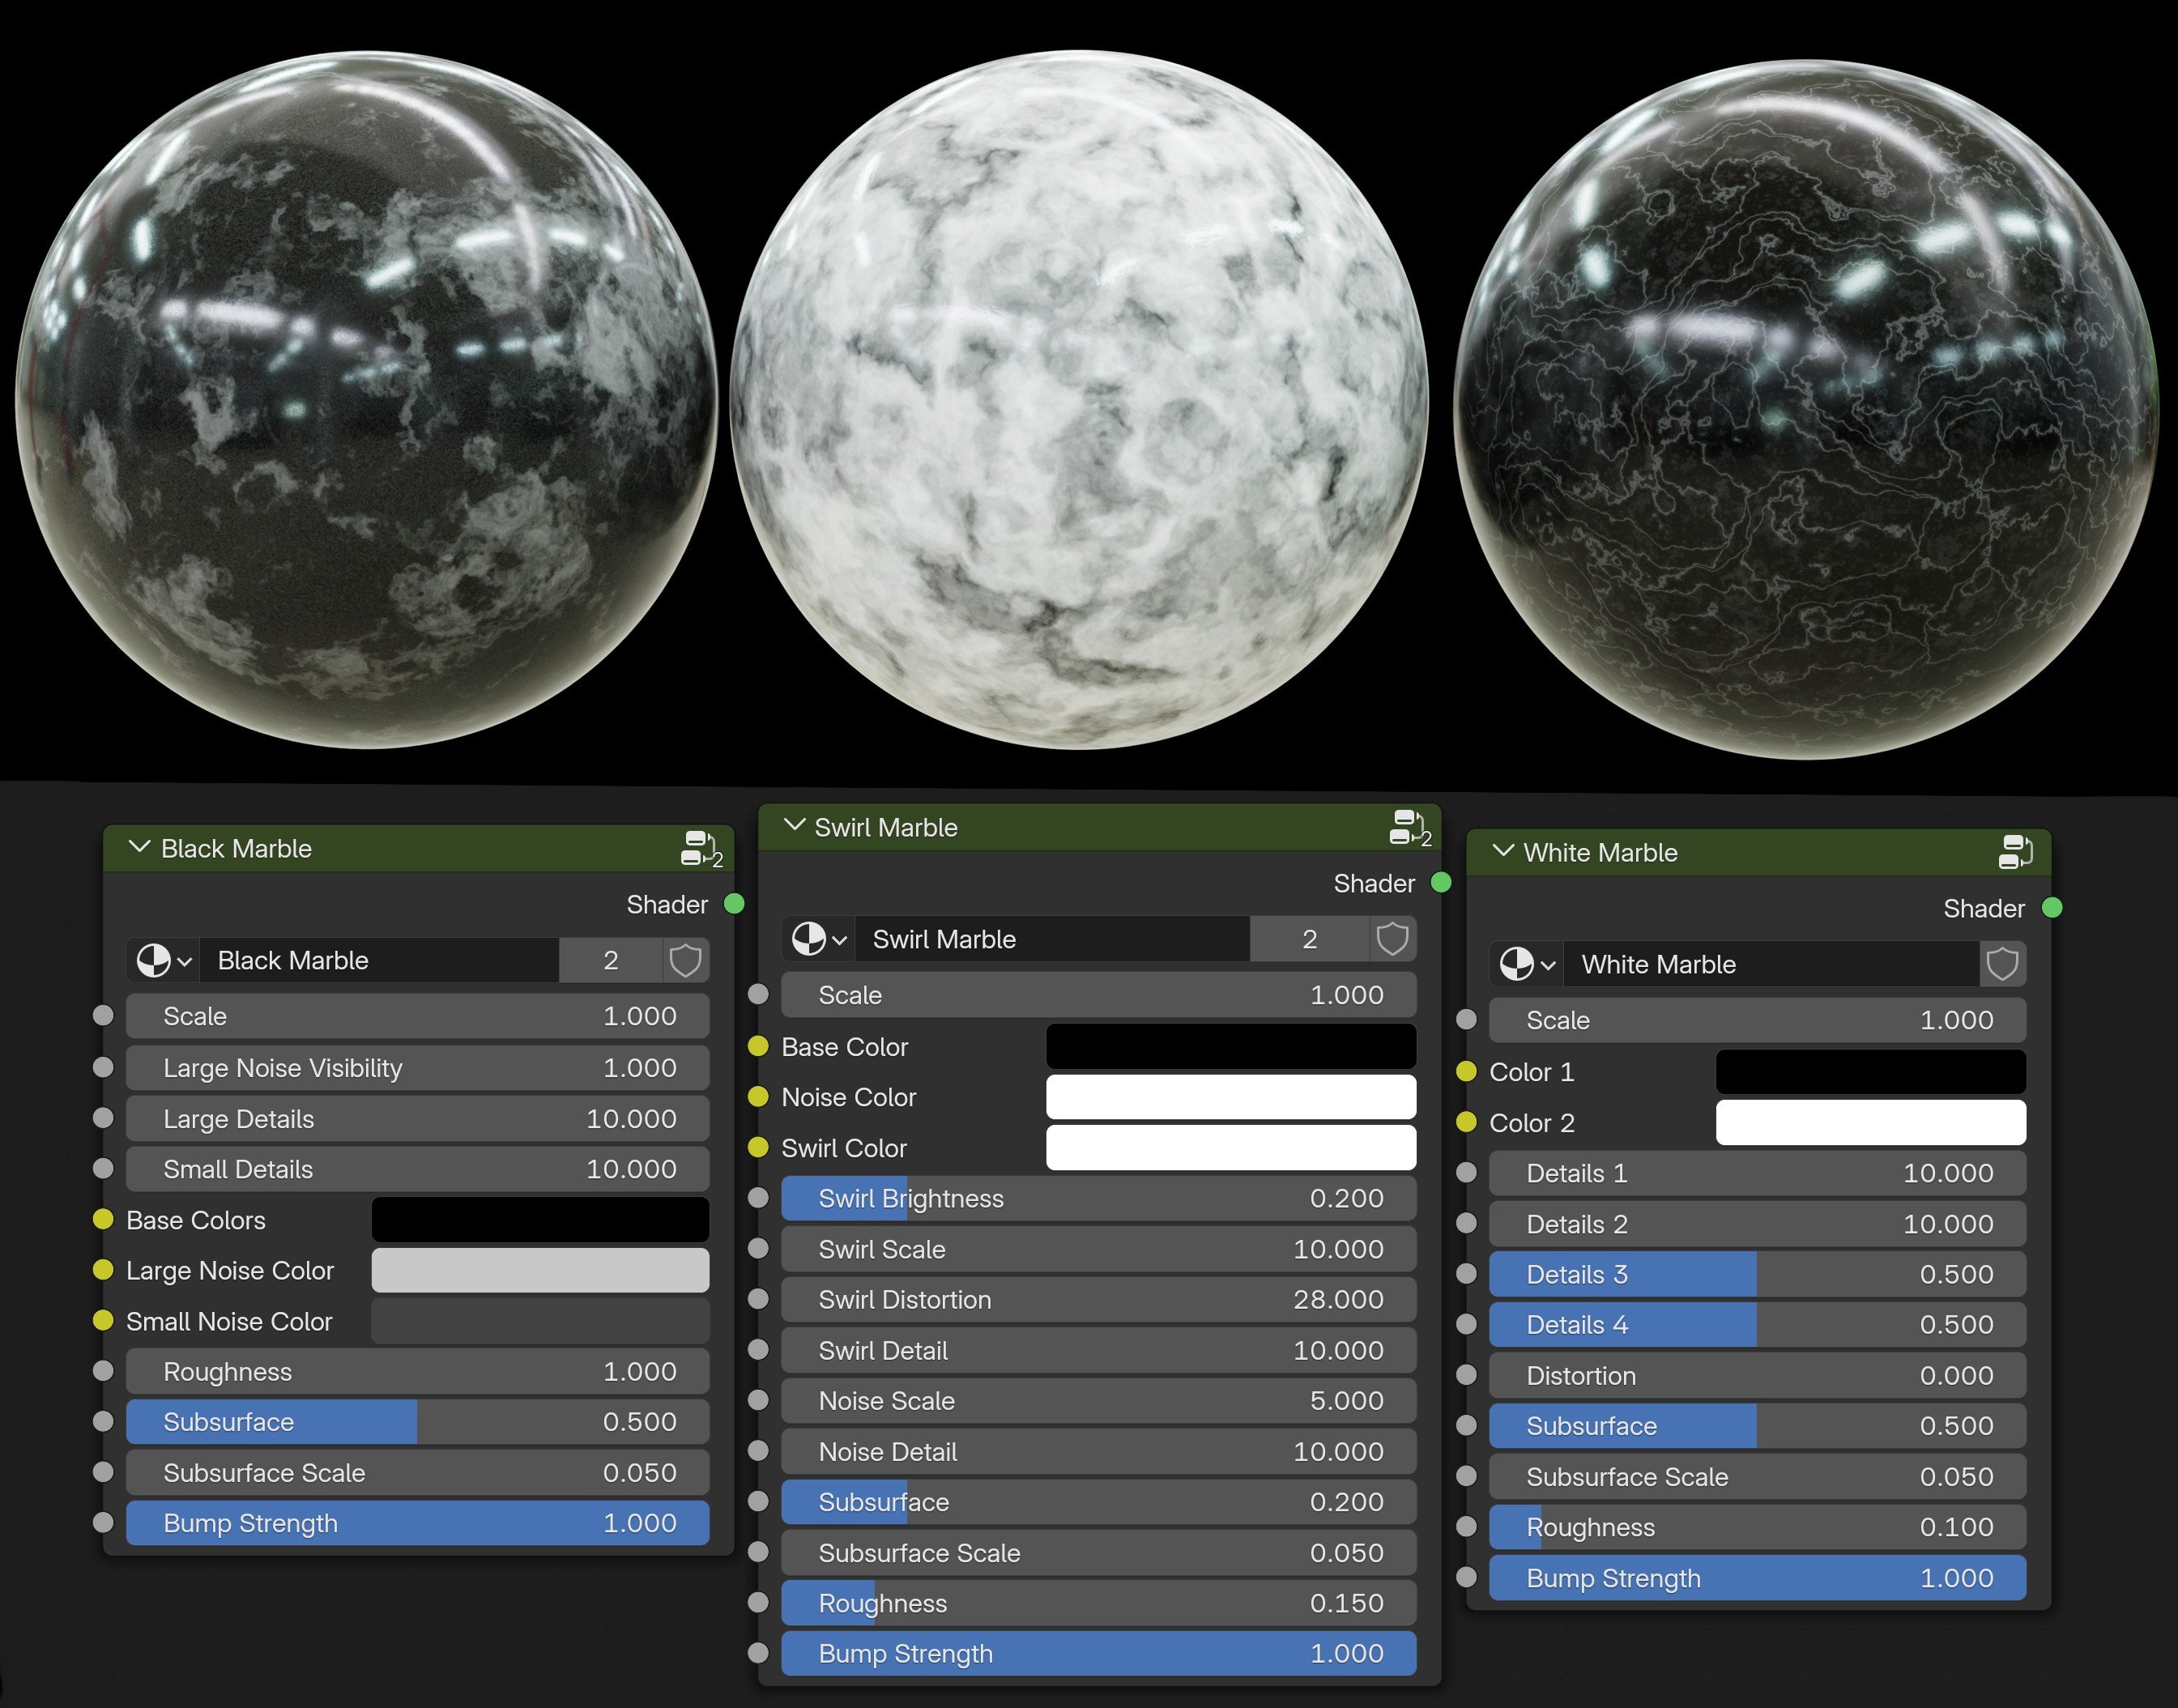Click the Swirl Marble node group edit icon
Viewport: 2178px width, 1708px height.
pyautogui.click(x=1408, y=828)
